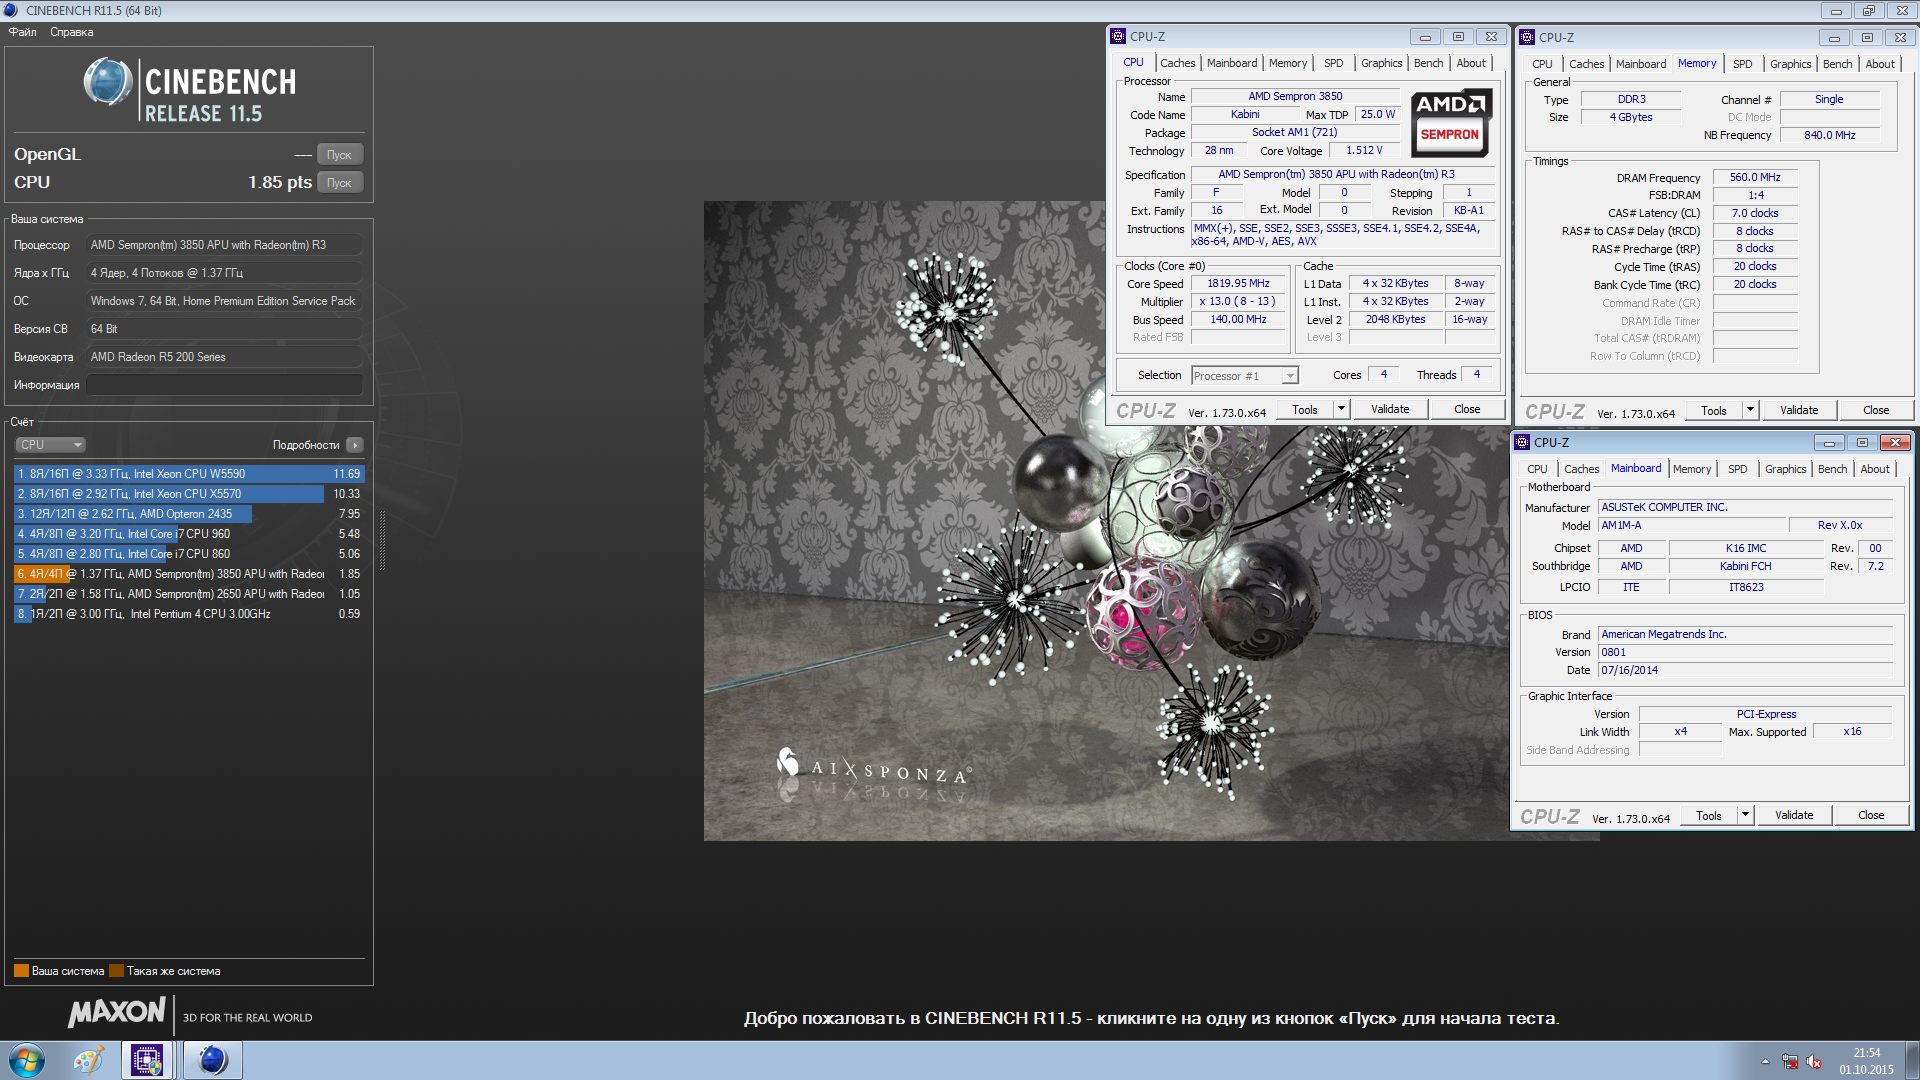Open the muted volume tray icon
Viewport: 1920px width, 1080px height.
pyautogui.click(x=1815, y=1062)
